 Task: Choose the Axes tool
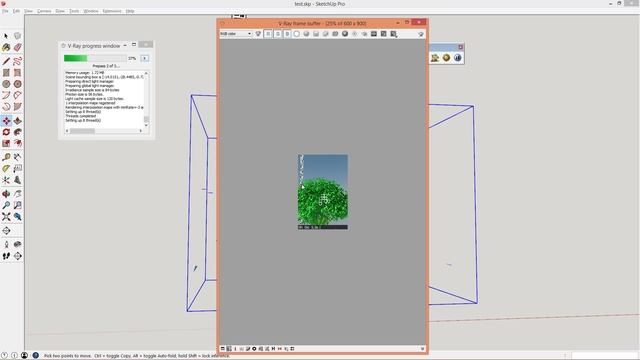[6, 180]
